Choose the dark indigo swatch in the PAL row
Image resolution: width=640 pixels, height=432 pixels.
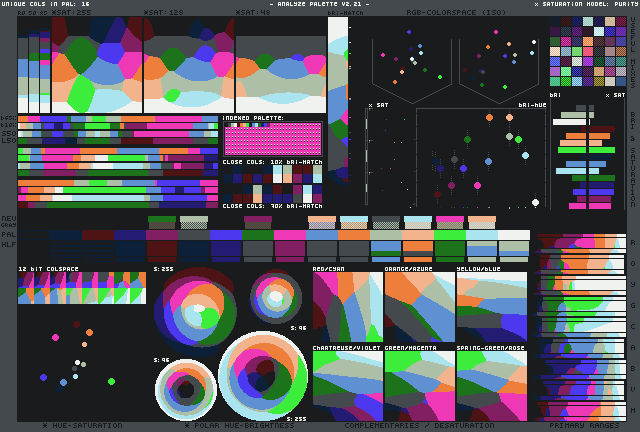click(130, 235)
